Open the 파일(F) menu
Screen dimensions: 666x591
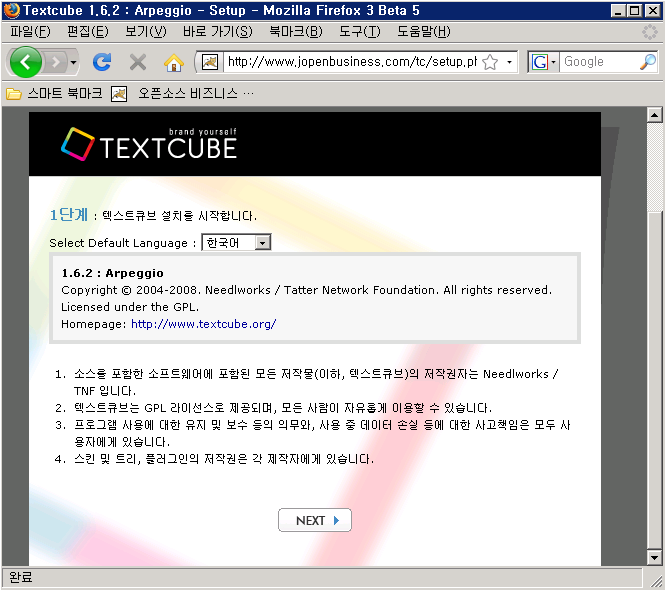tap(30, 31)
